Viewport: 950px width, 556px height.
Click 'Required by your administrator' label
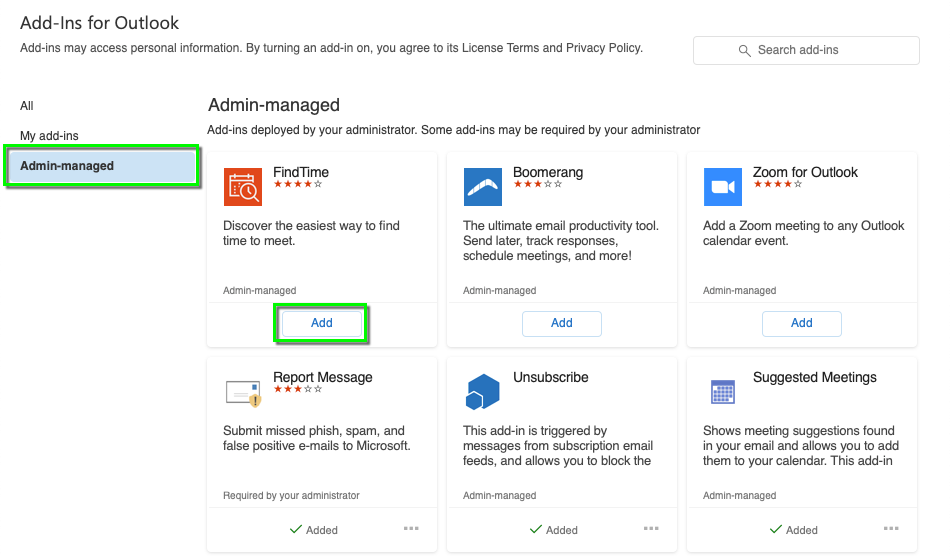click(291, 495)
